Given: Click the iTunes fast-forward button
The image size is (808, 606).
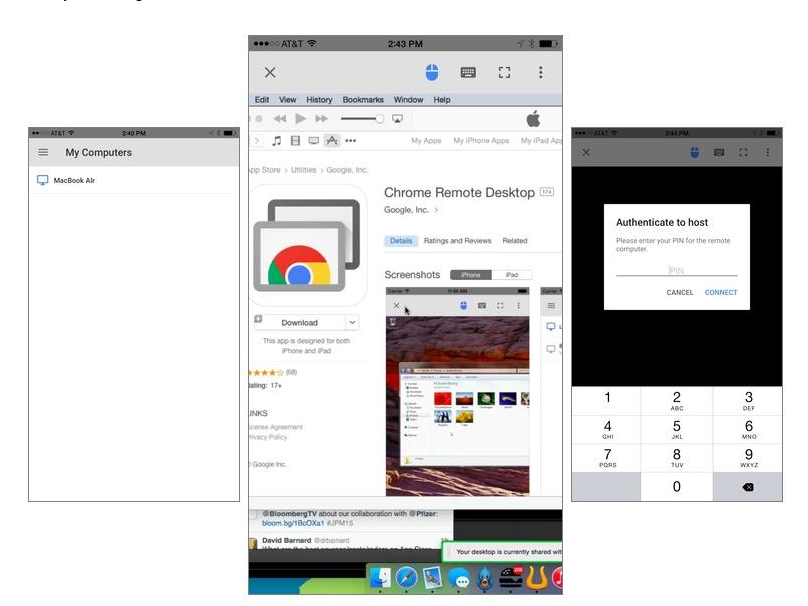Looking at the screenshot, I should [x=322, y=119].
